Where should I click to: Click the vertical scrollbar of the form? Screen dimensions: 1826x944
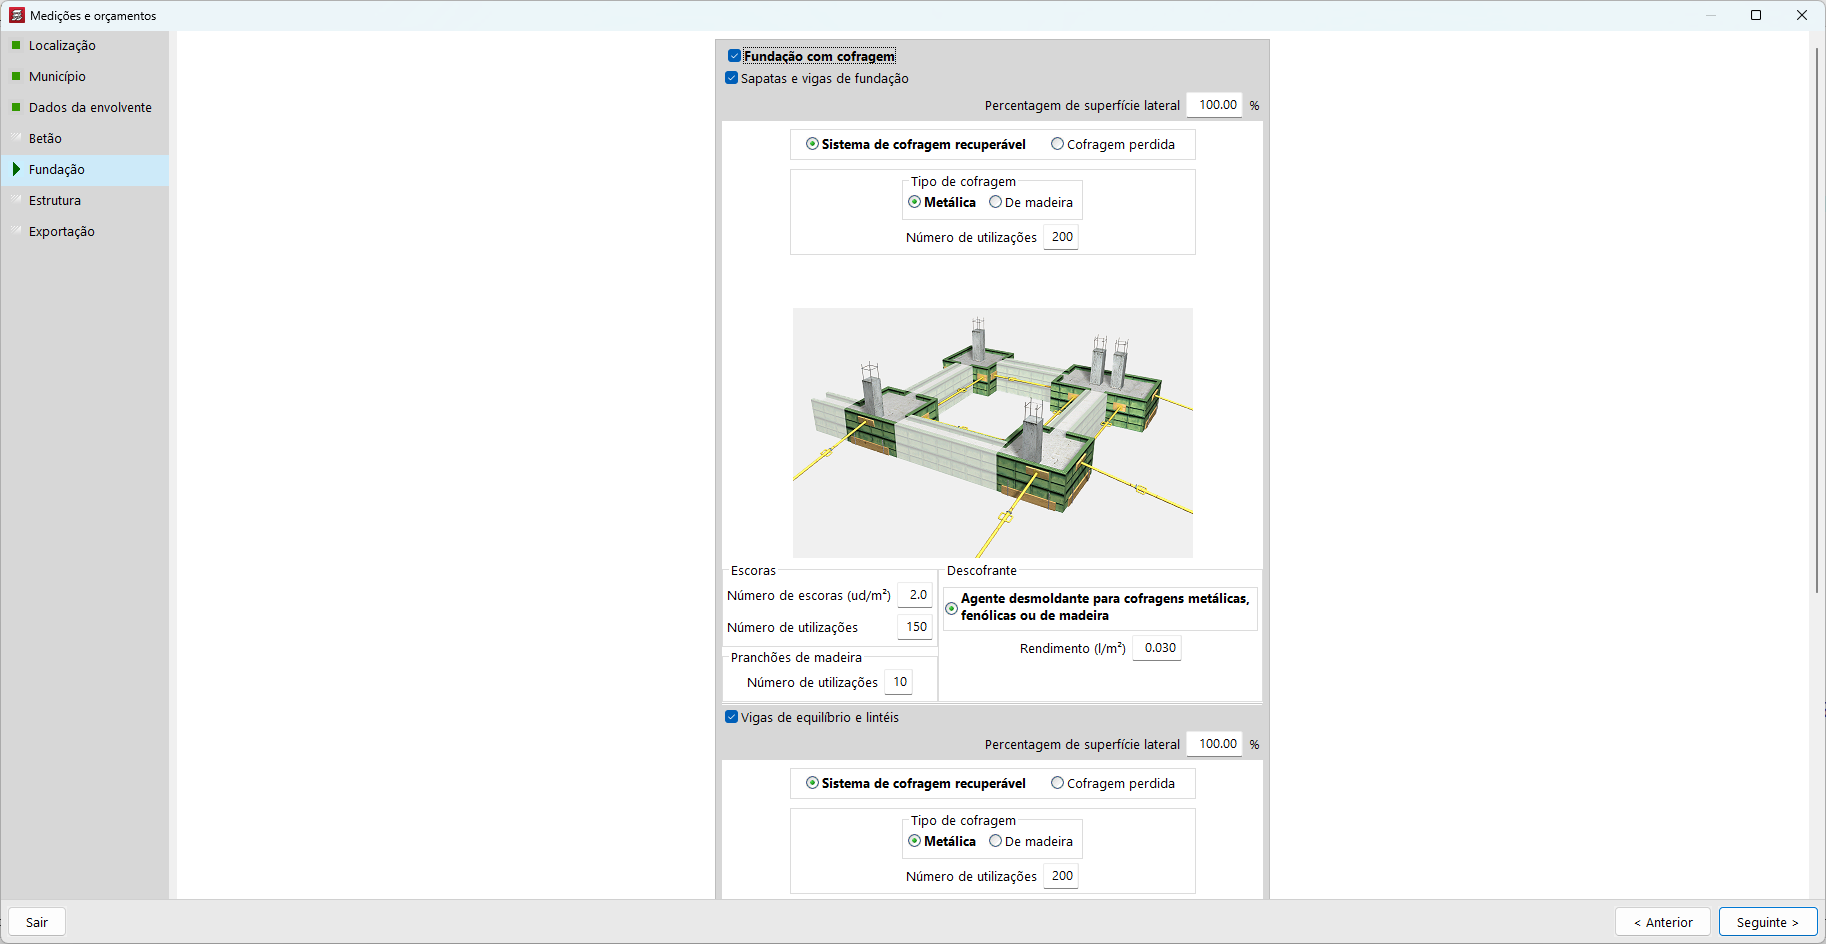[1817, 320]
